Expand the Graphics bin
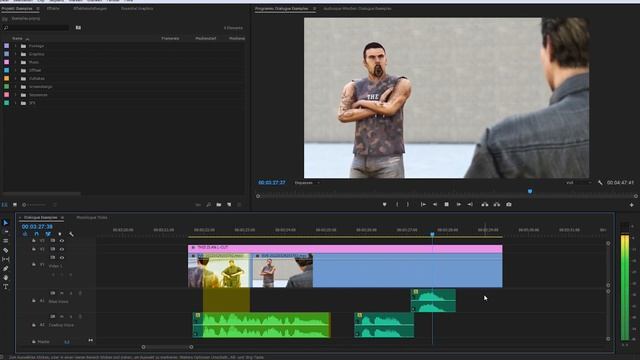The image size is (640, 360). [x=16, y=54]
